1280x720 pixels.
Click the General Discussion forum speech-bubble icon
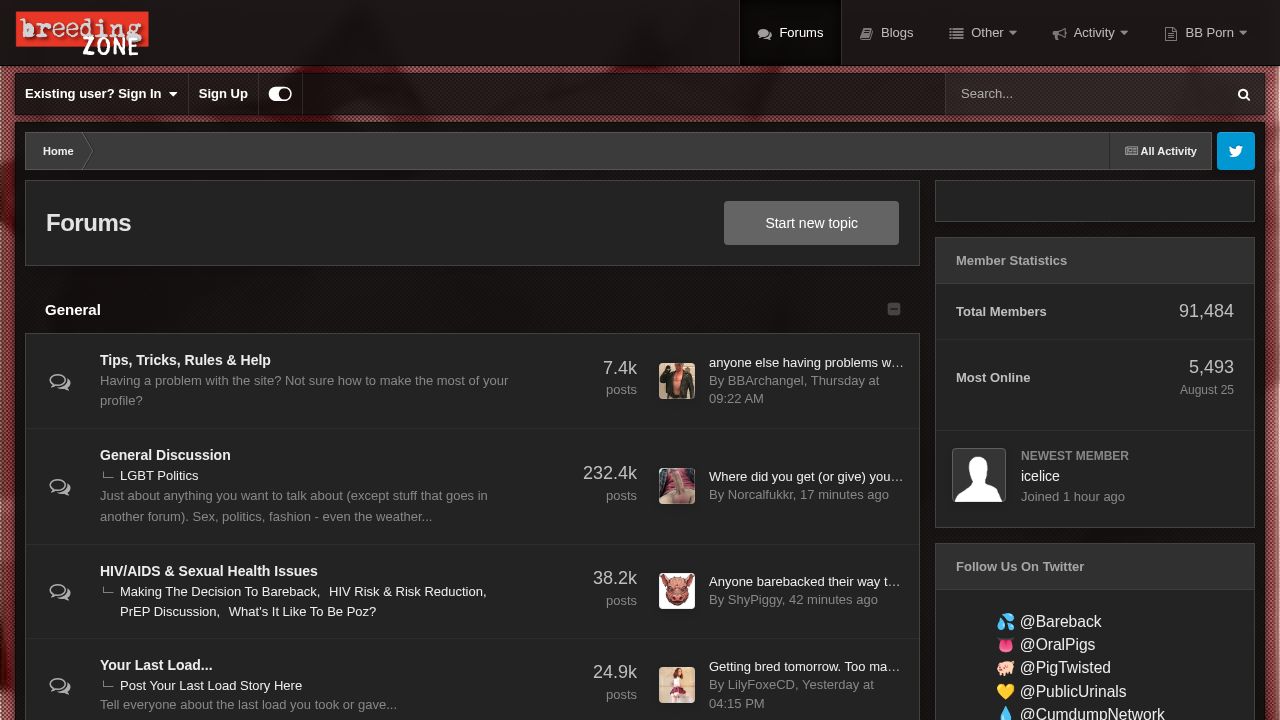point(60,487)
